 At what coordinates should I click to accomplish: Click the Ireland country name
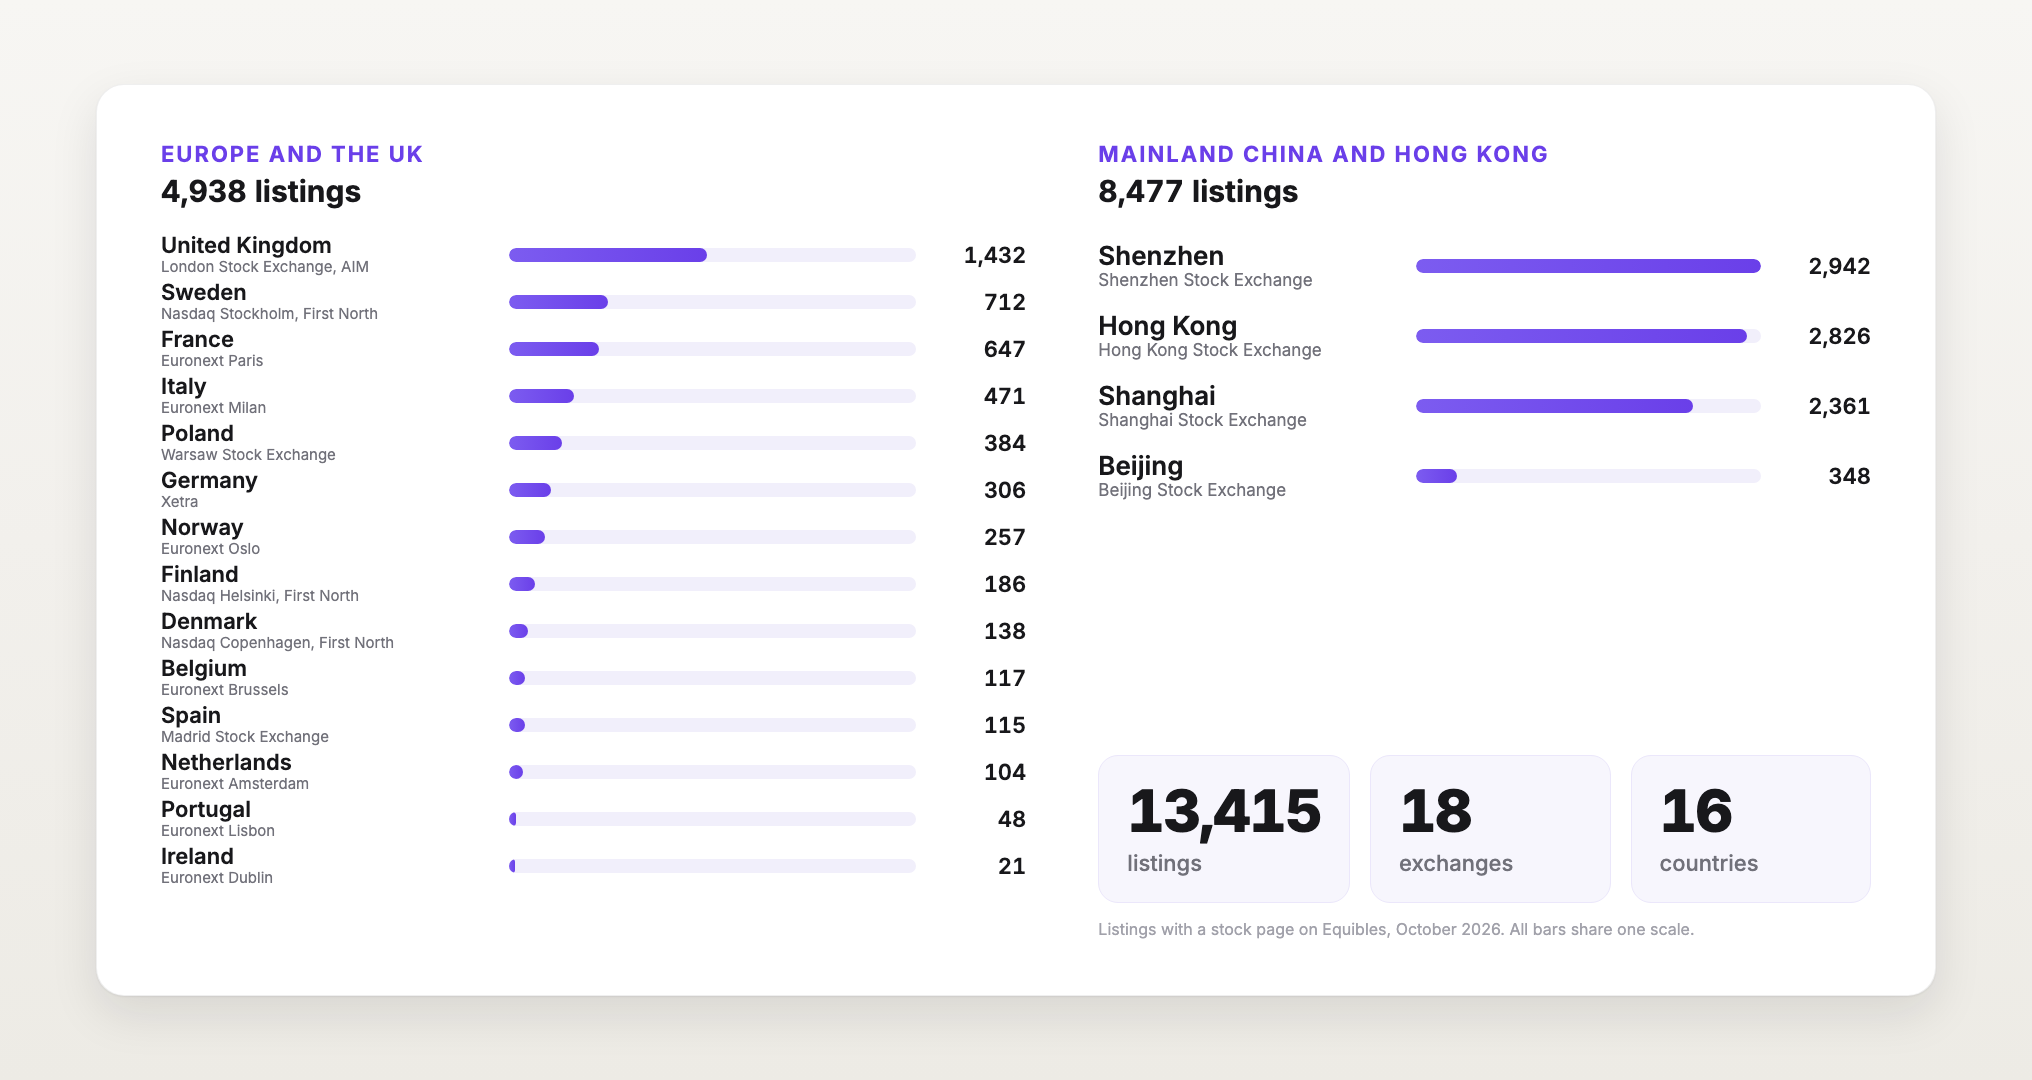coord(197,856)
